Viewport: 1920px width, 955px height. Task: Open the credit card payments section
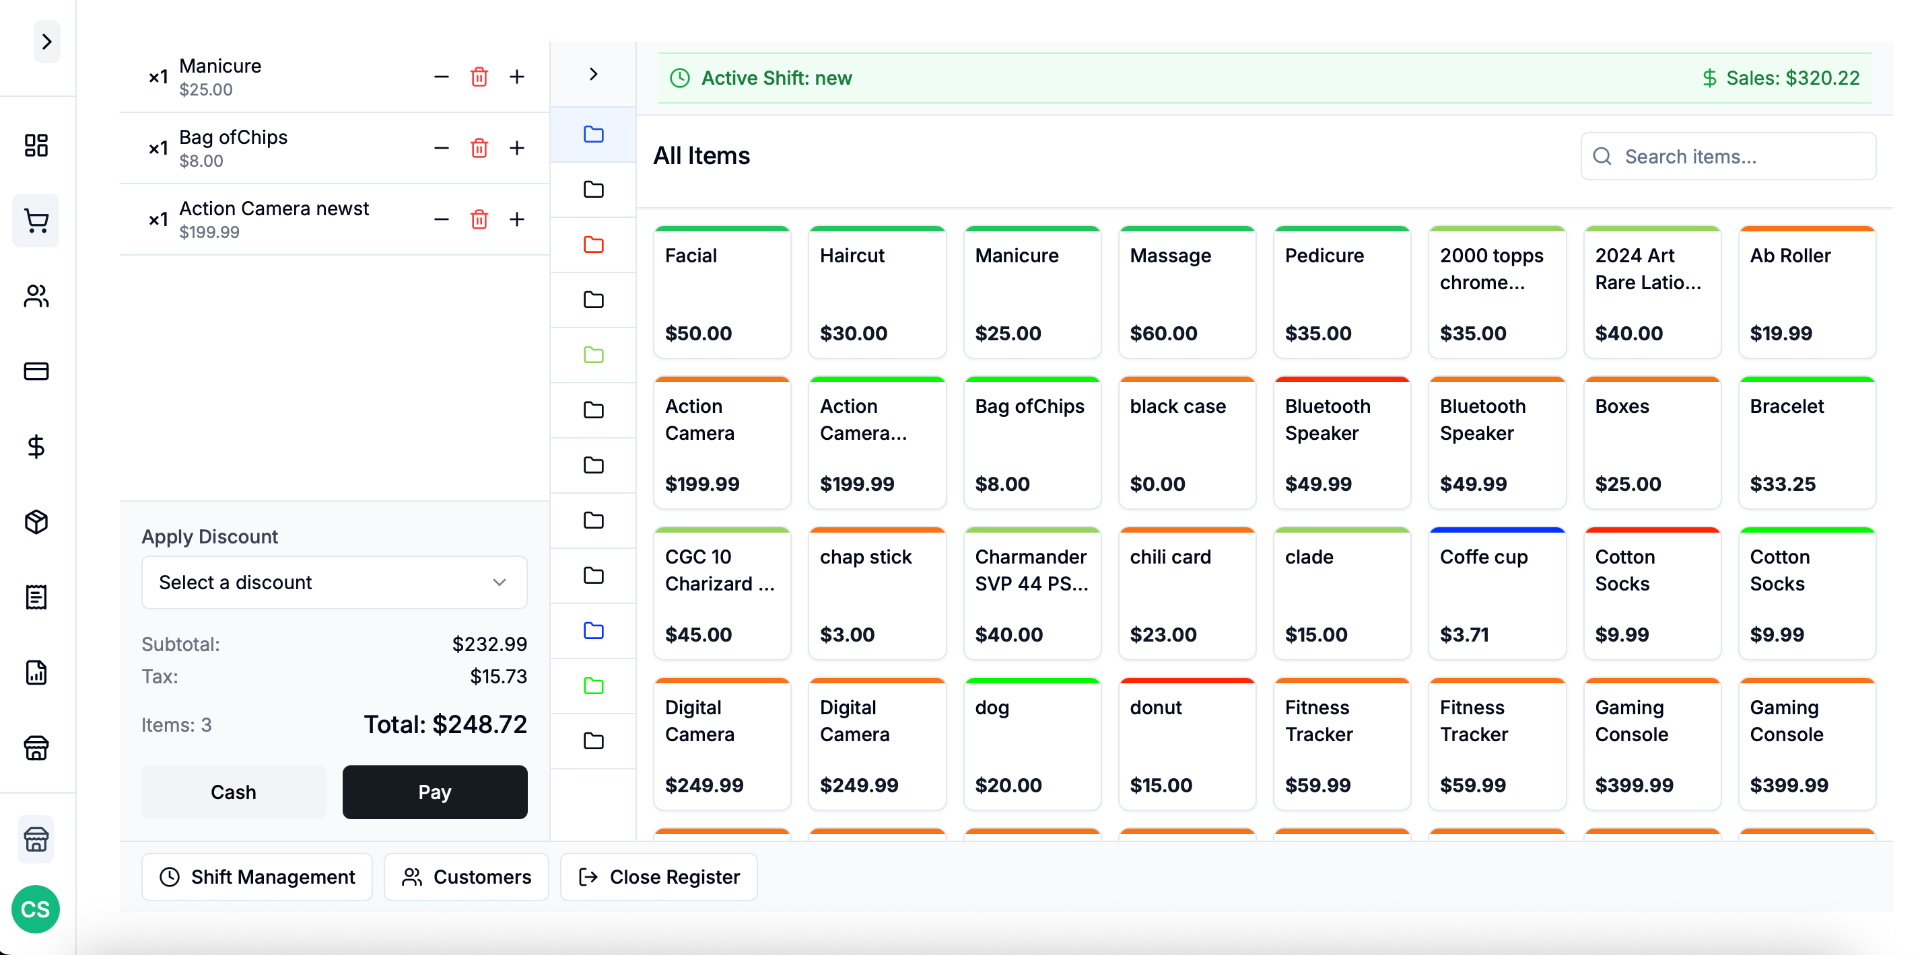(x=37, y=371)
